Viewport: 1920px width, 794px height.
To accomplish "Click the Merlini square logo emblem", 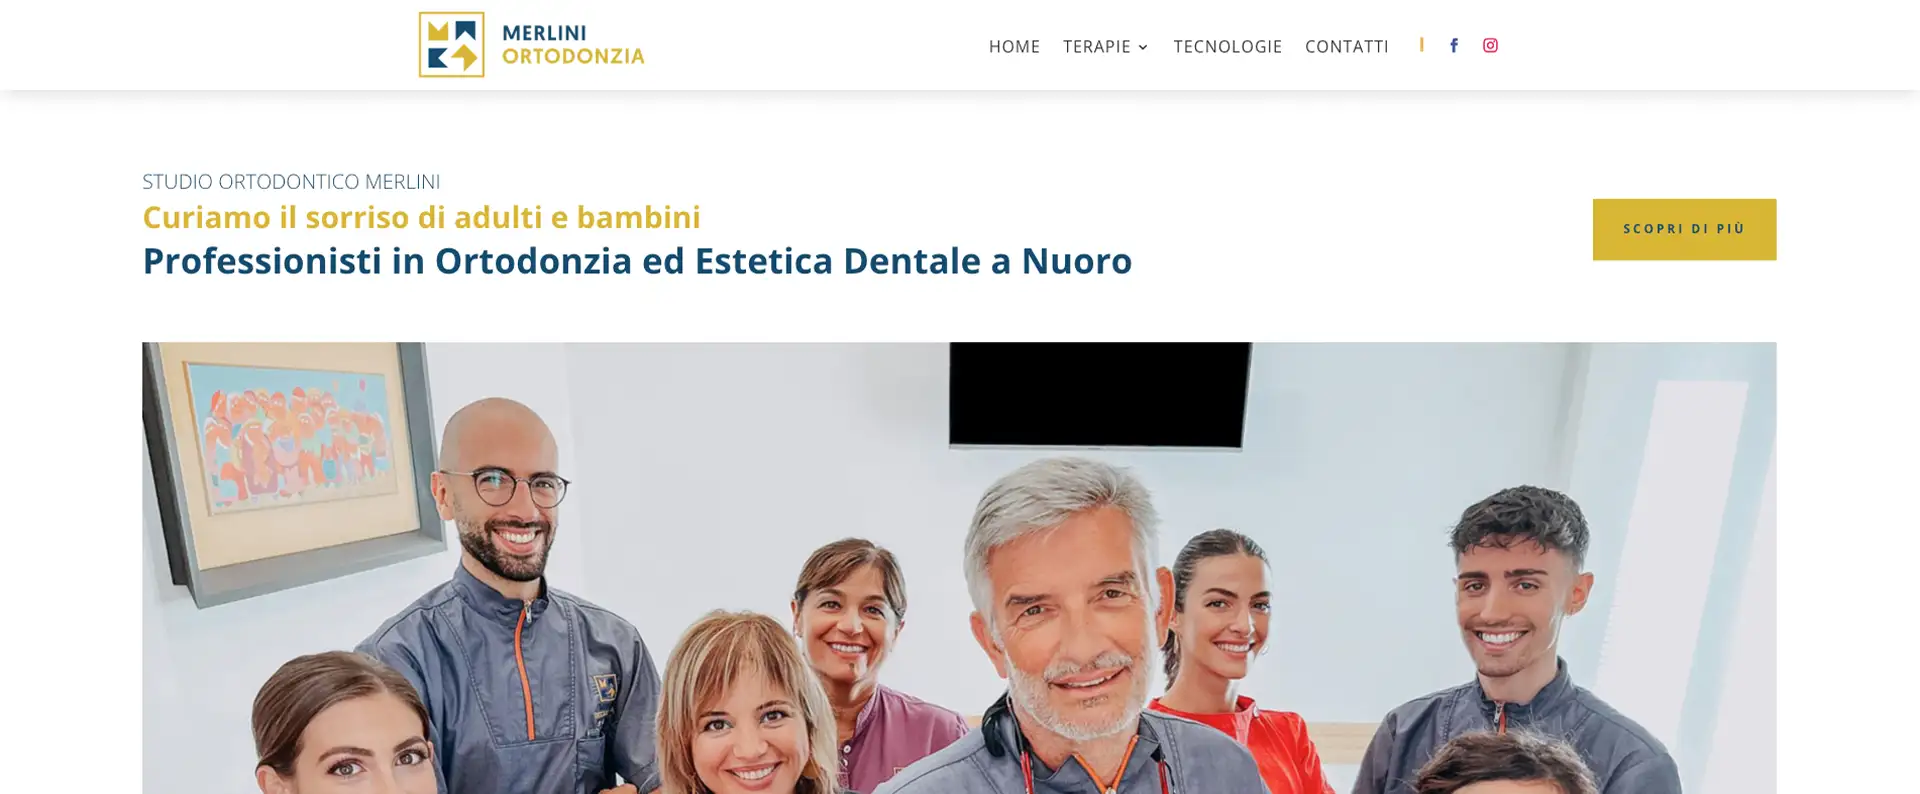I will coord(451,45).
